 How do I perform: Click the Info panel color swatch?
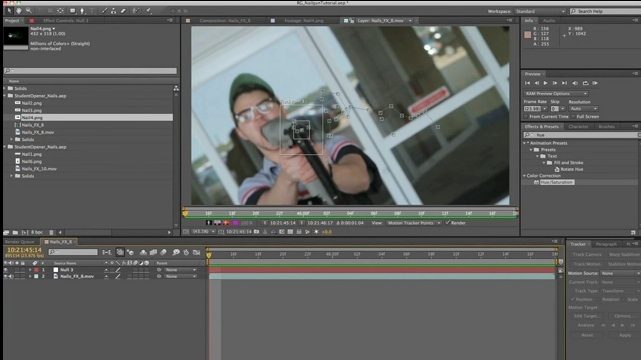528,35
